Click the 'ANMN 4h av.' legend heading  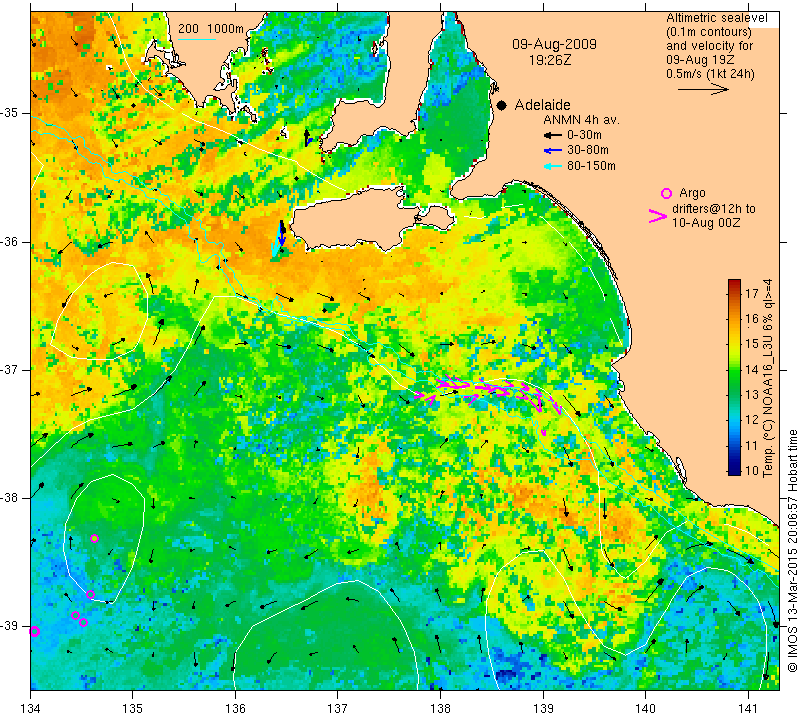(581, 120)
